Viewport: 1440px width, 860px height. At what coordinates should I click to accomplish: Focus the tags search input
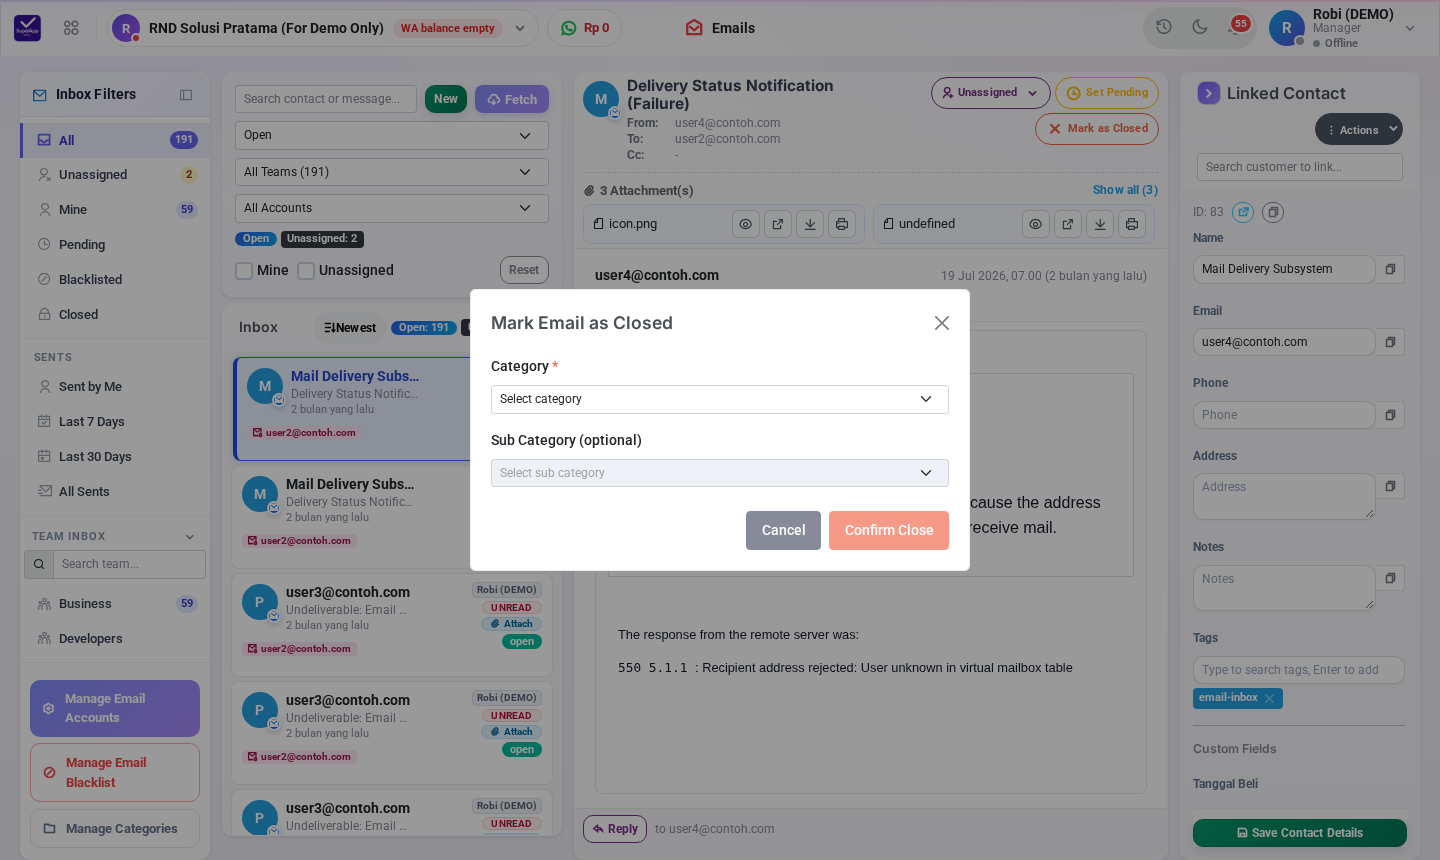click(1299, 670)
